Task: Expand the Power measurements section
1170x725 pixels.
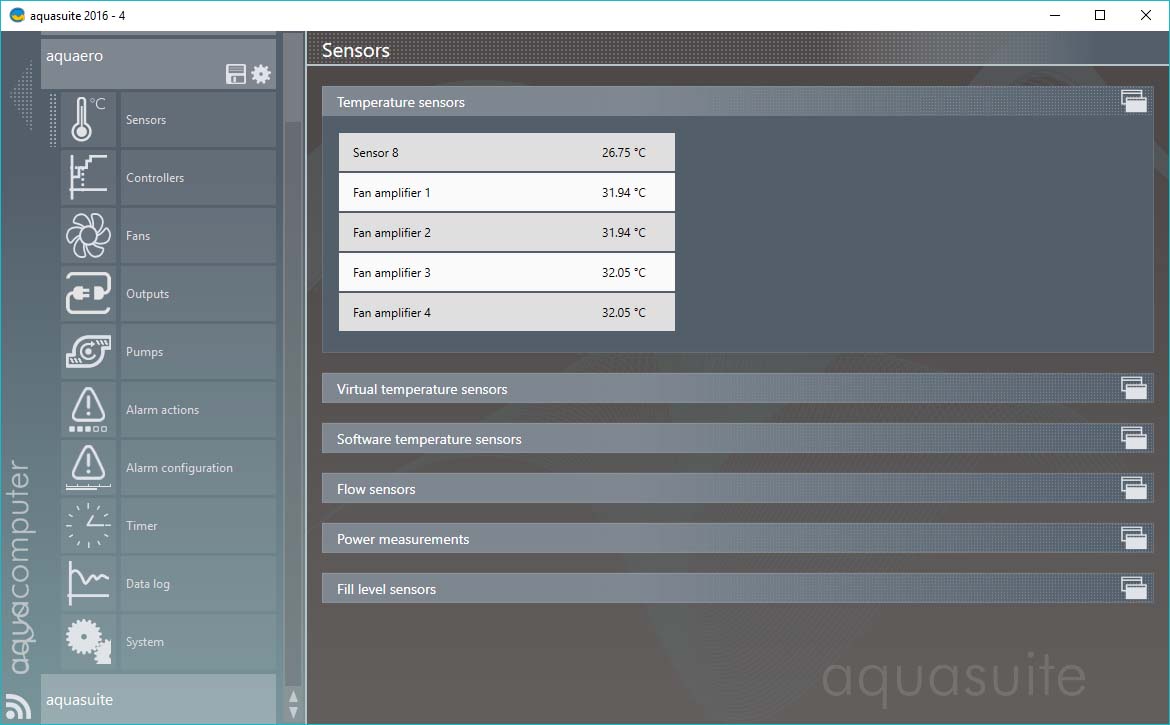Action: [x=403, y=539]
